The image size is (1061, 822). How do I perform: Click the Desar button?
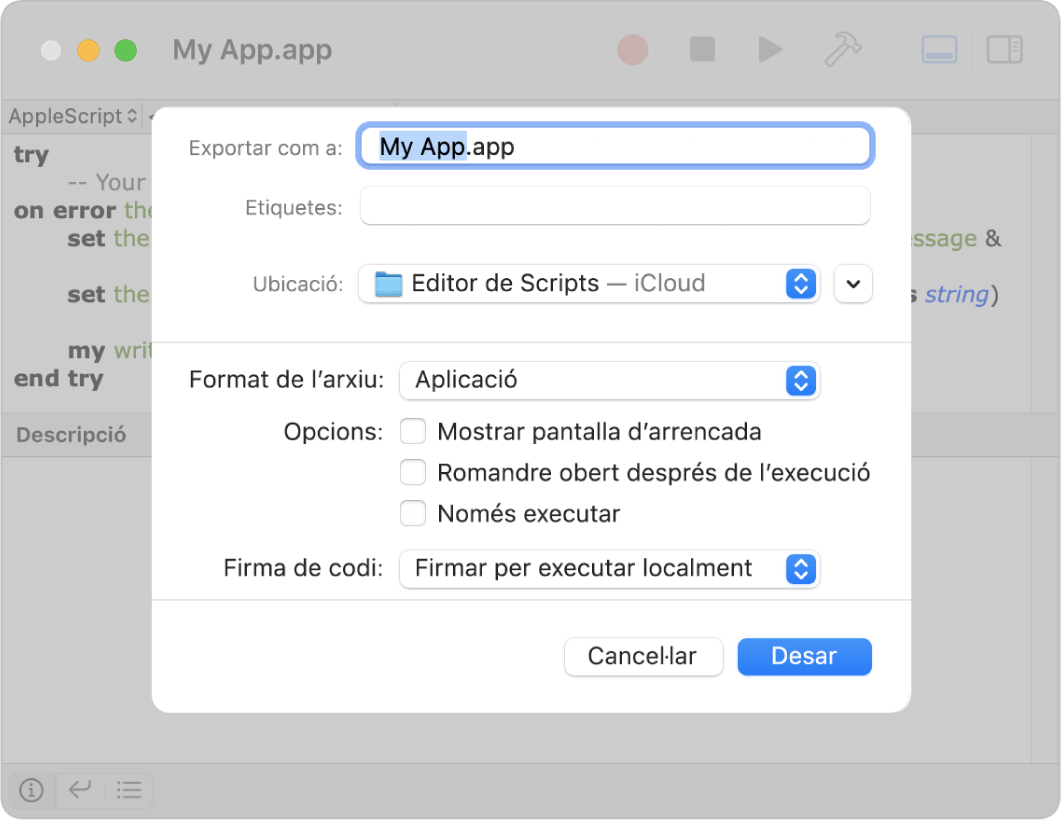point(804,656)
